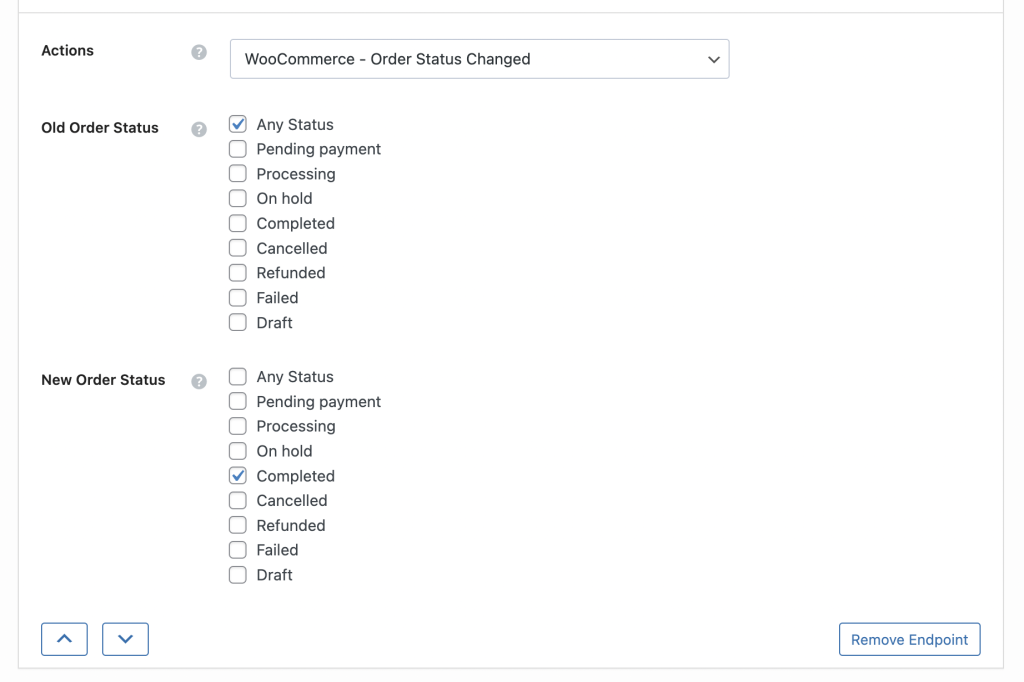Check Pending payment under Old Order Status
The width and height of the screenshot is (1024, 682).
(237, 148)
